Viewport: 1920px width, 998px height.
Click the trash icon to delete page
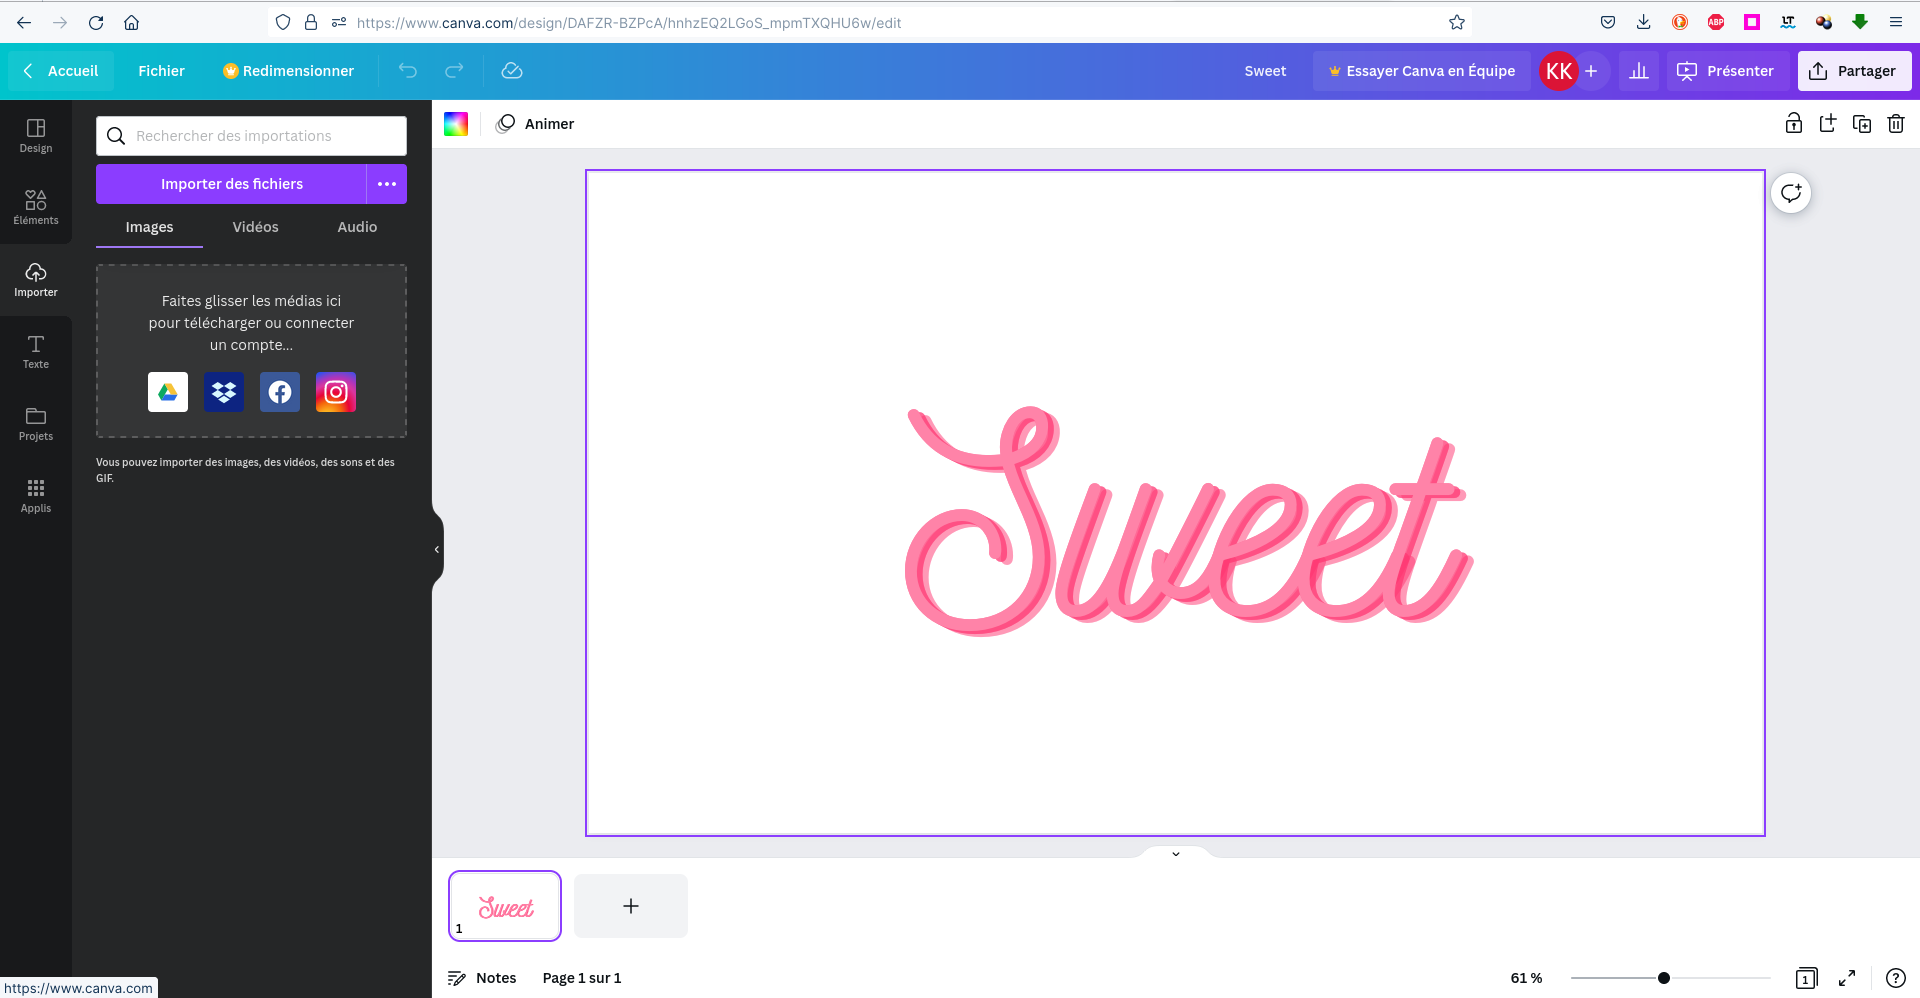tap(1895, 124)
